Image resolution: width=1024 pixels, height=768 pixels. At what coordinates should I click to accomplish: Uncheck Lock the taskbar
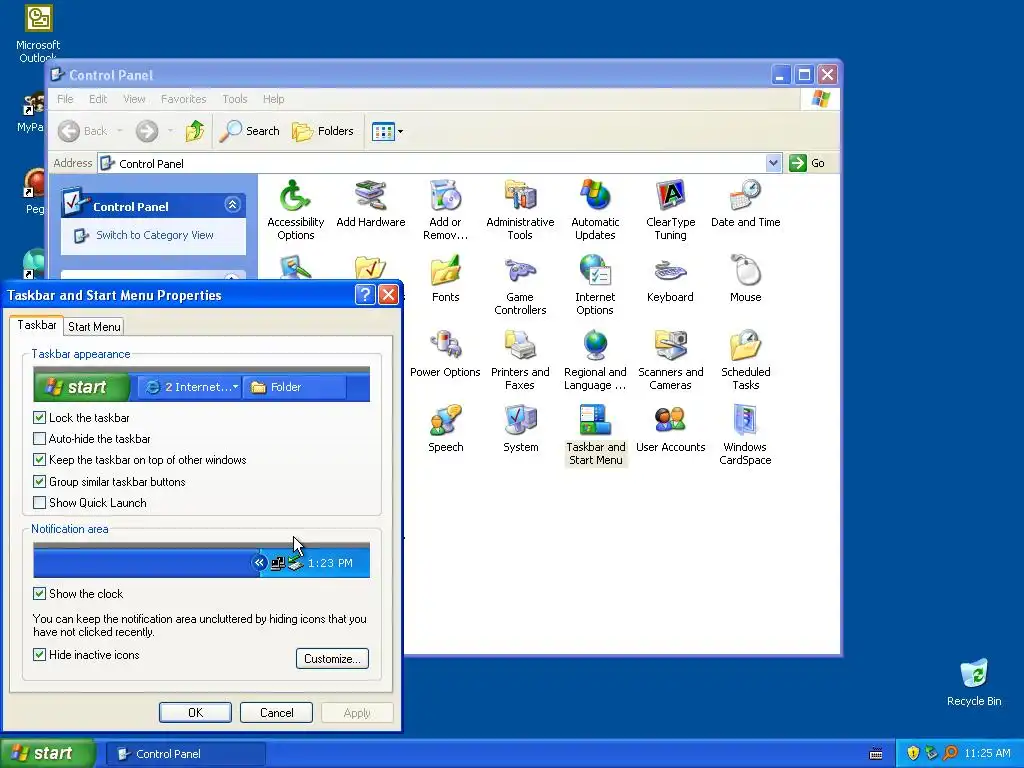tap(39, 417)
